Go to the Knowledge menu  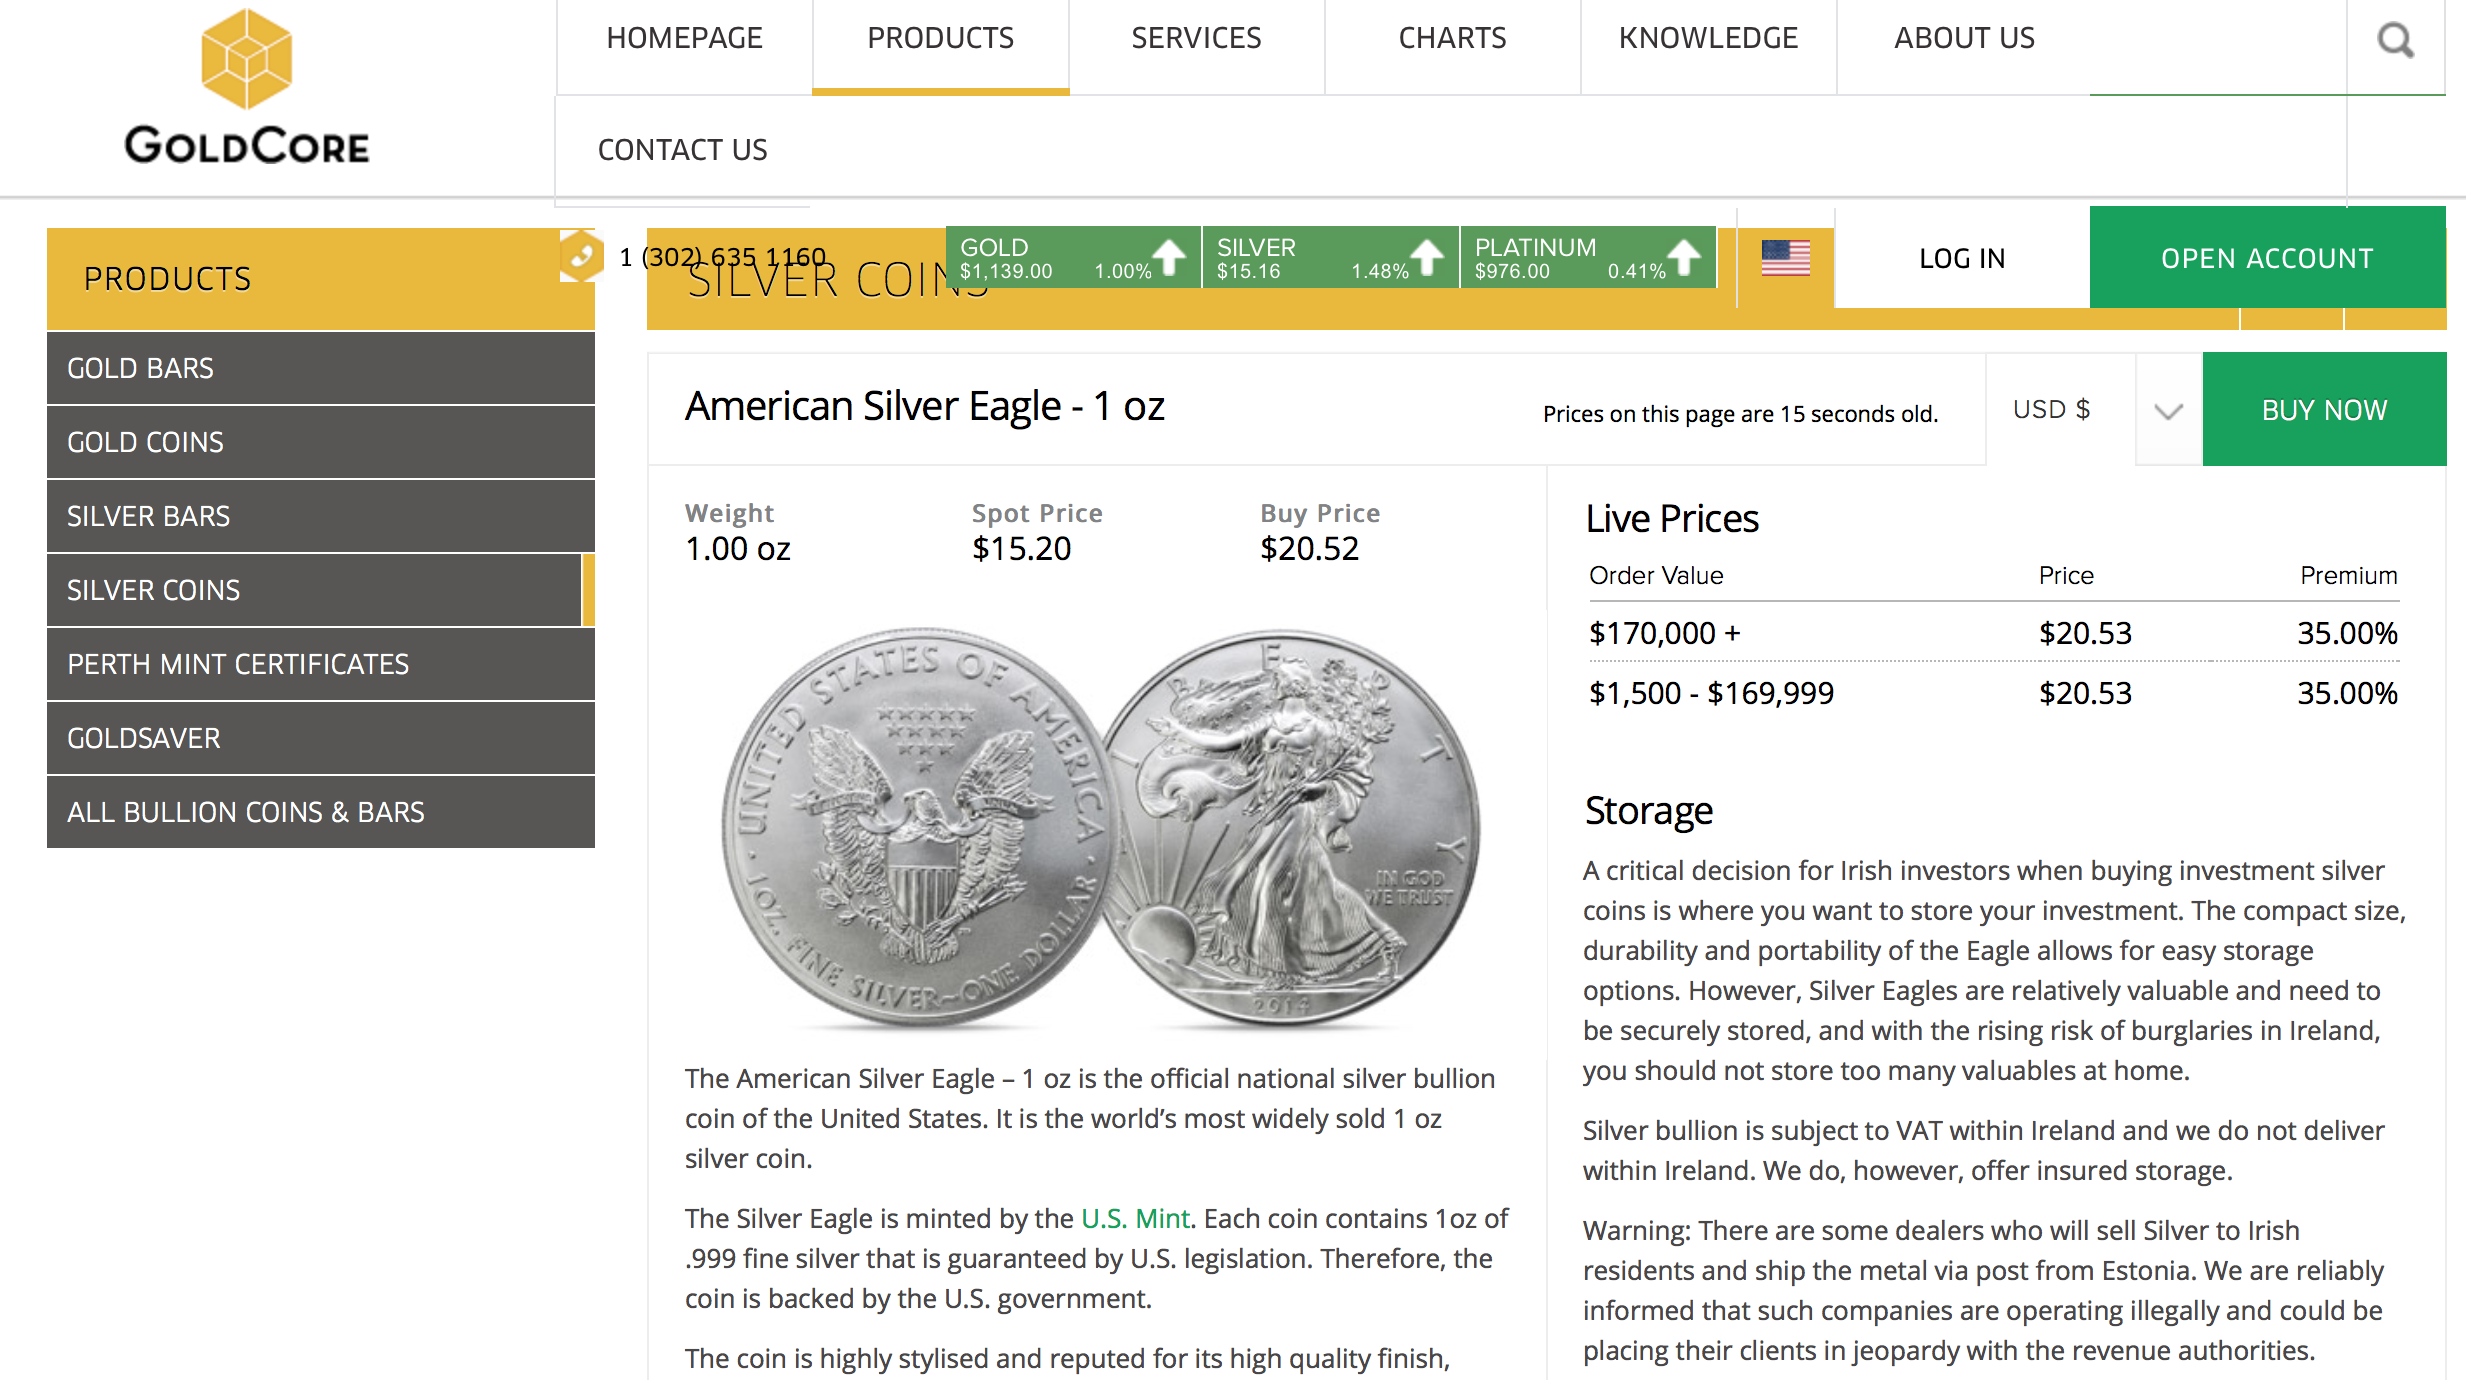click(1708, 39)
